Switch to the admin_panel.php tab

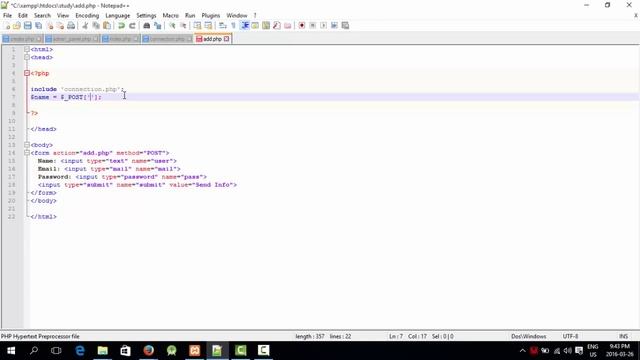click(x=71, y=39)
